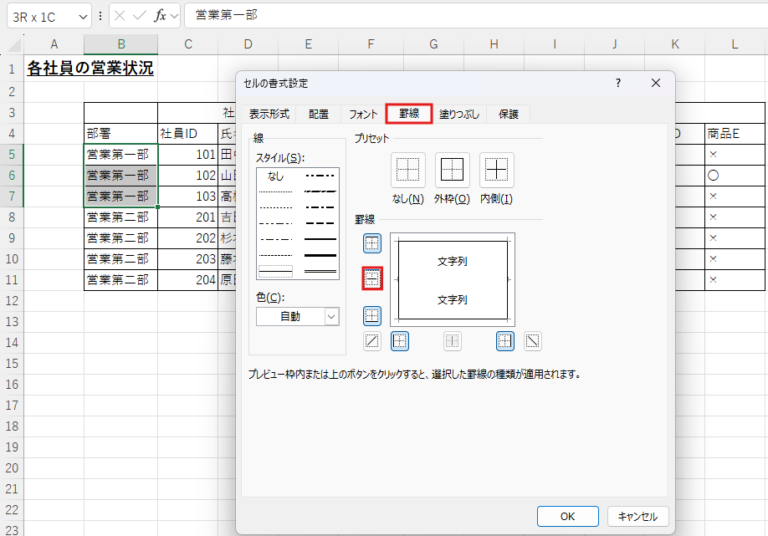Screen dimensions: 768x536
Task: Toggle the inside horizontal border button
Action: [x=372, y=279]
